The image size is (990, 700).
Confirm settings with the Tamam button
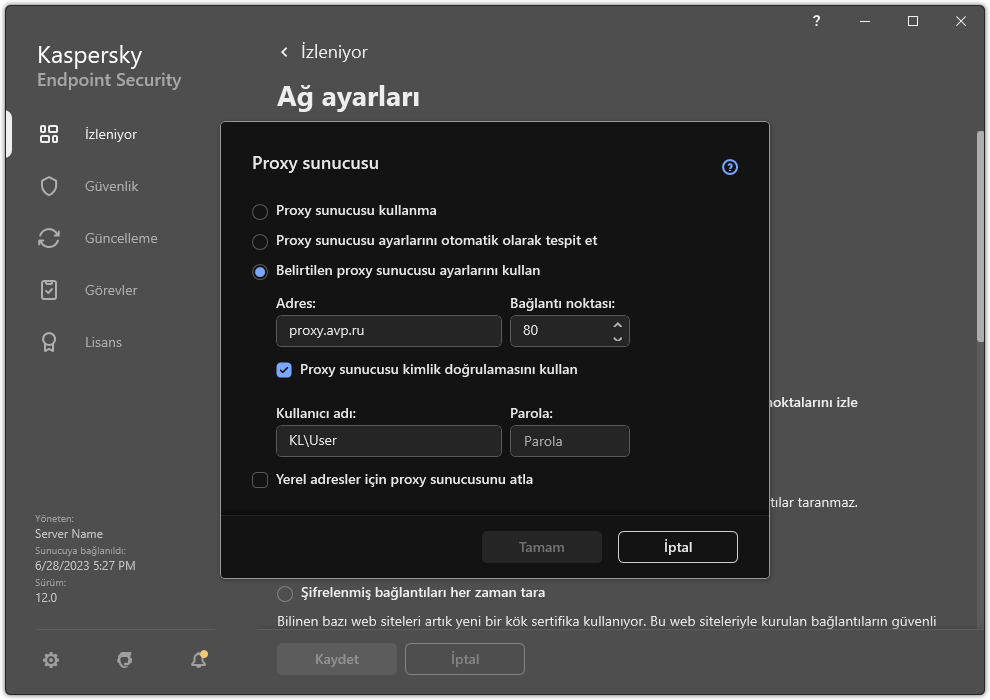[541, 547]
